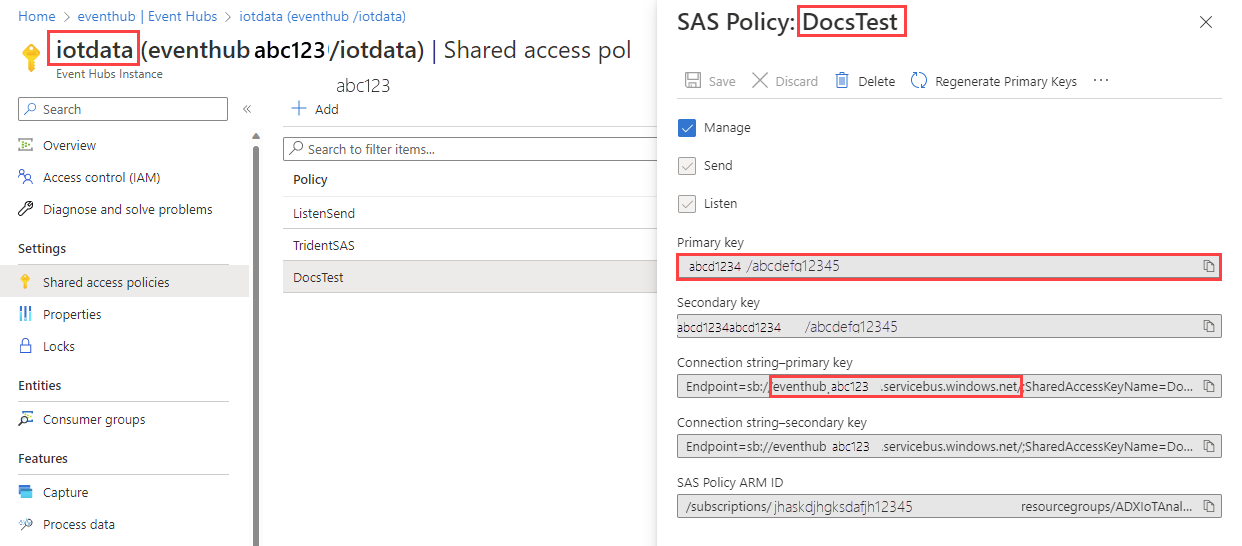The height and width of the screenshot is (546, 1242).
Task: Go to Home breadcrumb link
Action: pos(37,17)
